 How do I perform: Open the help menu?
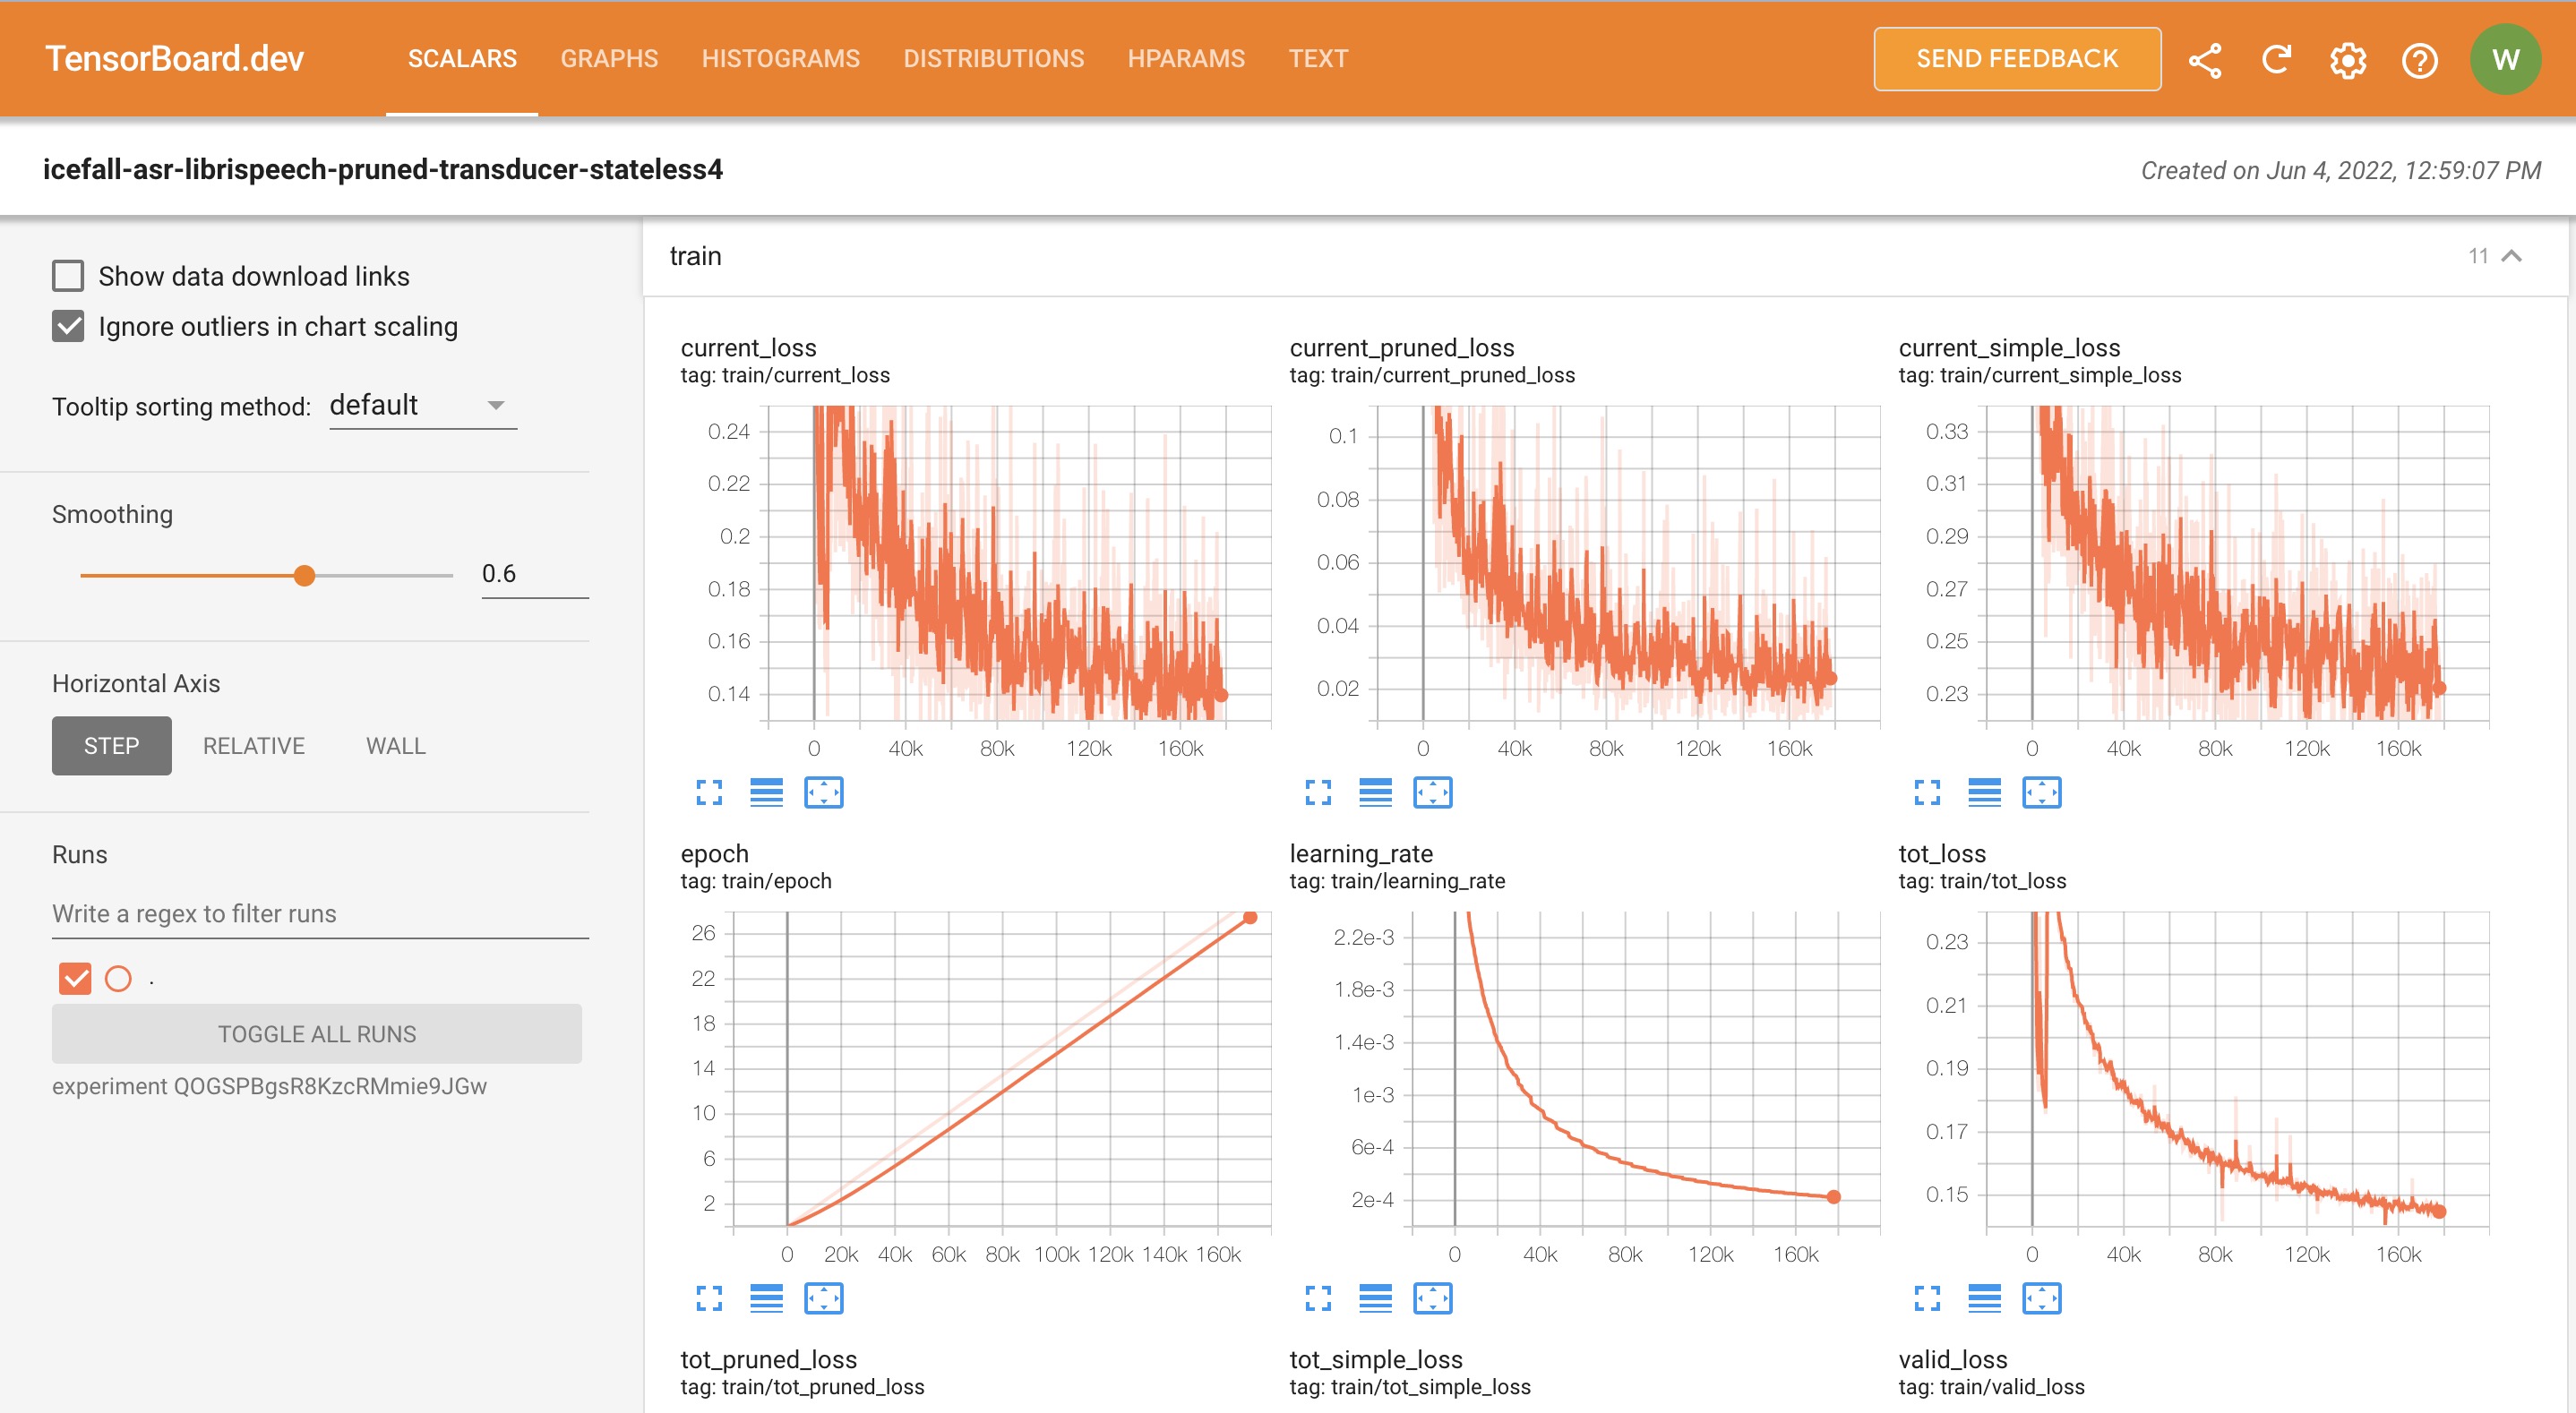2419,60
